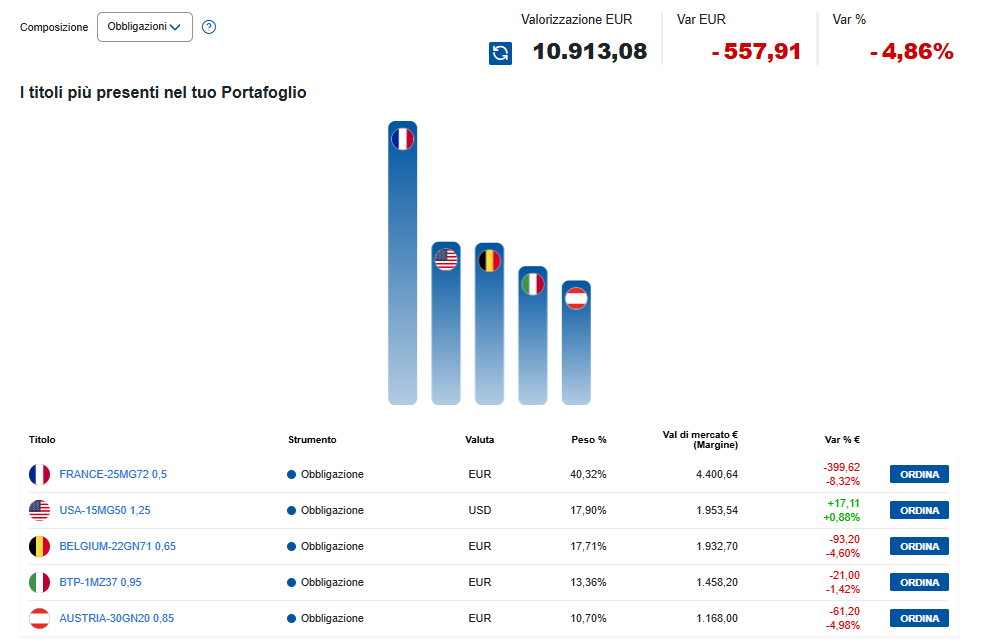Open the BELGIUM-22GN71 0,65 bond link
Image resolution: width=990 pixels, height=644 pixels.
tap(117, 546)
